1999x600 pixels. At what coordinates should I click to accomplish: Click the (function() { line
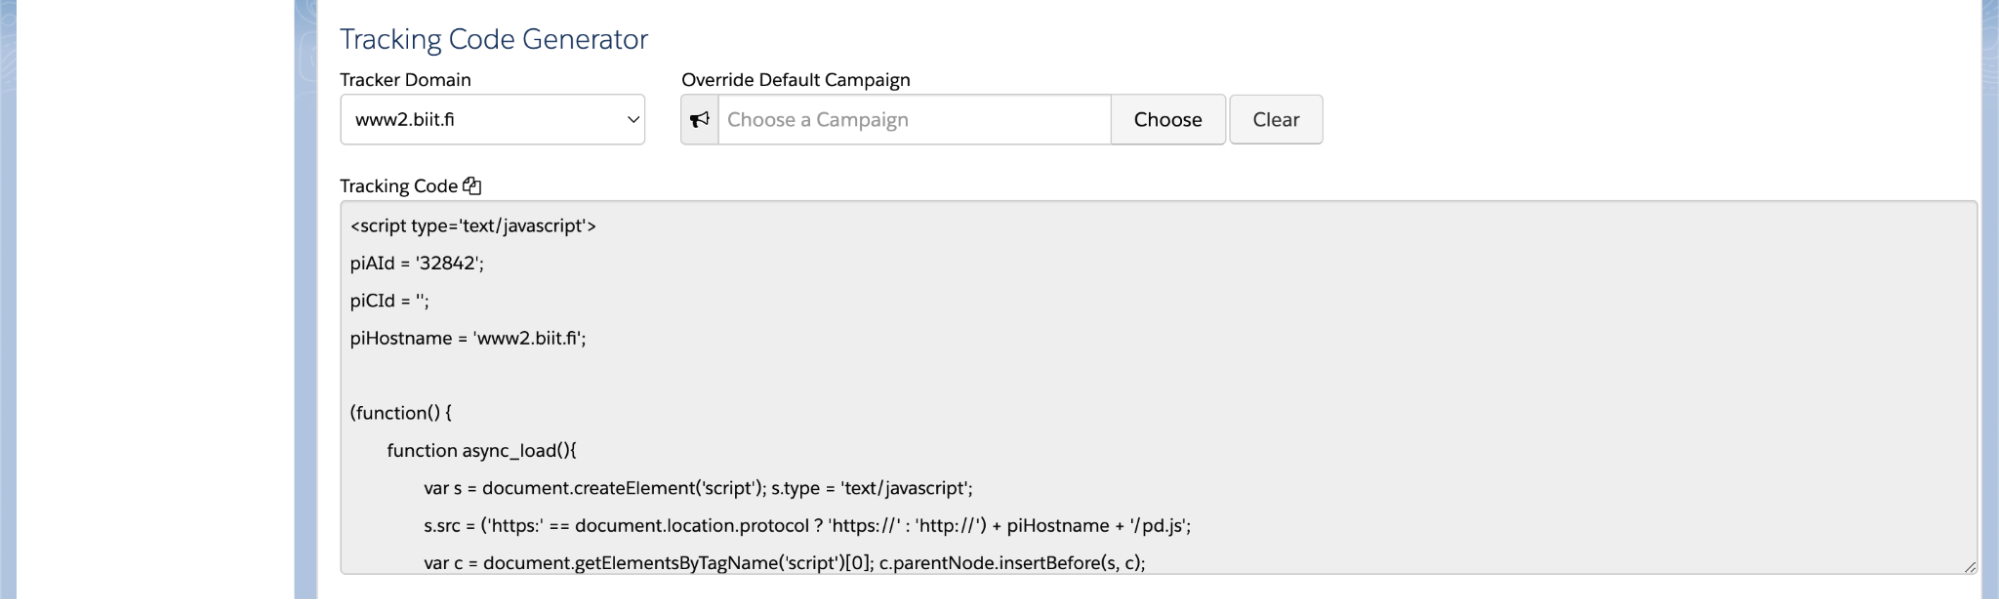[401, 413]
